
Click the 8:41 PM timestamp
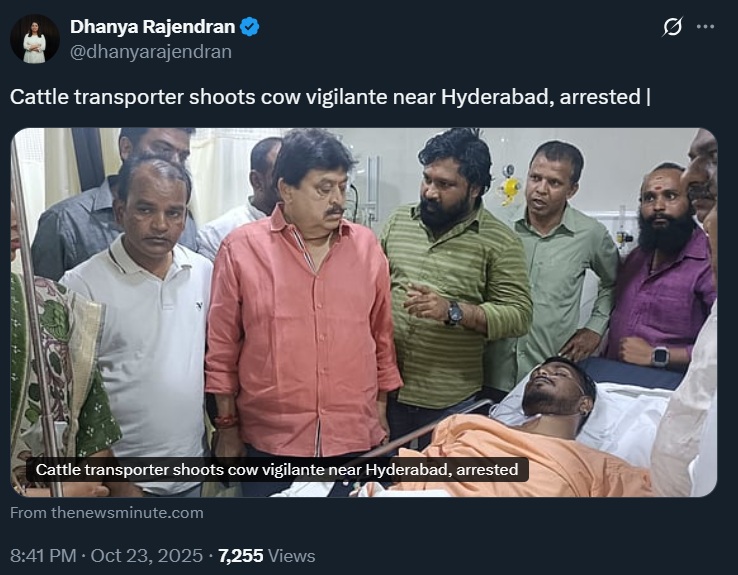(x=44, y=555)
